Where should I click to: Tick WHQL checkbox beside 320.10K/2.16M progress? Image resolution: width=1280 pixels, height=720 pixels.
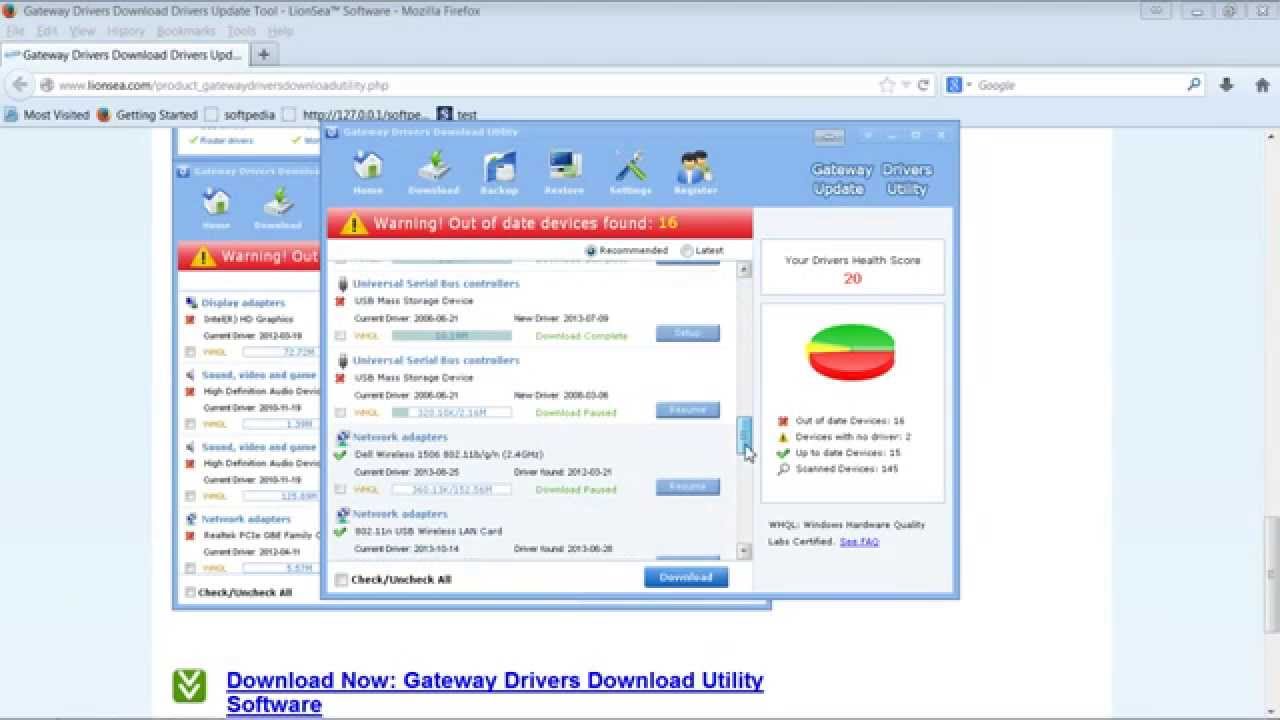pyautogui.click(x=341, y=413)
